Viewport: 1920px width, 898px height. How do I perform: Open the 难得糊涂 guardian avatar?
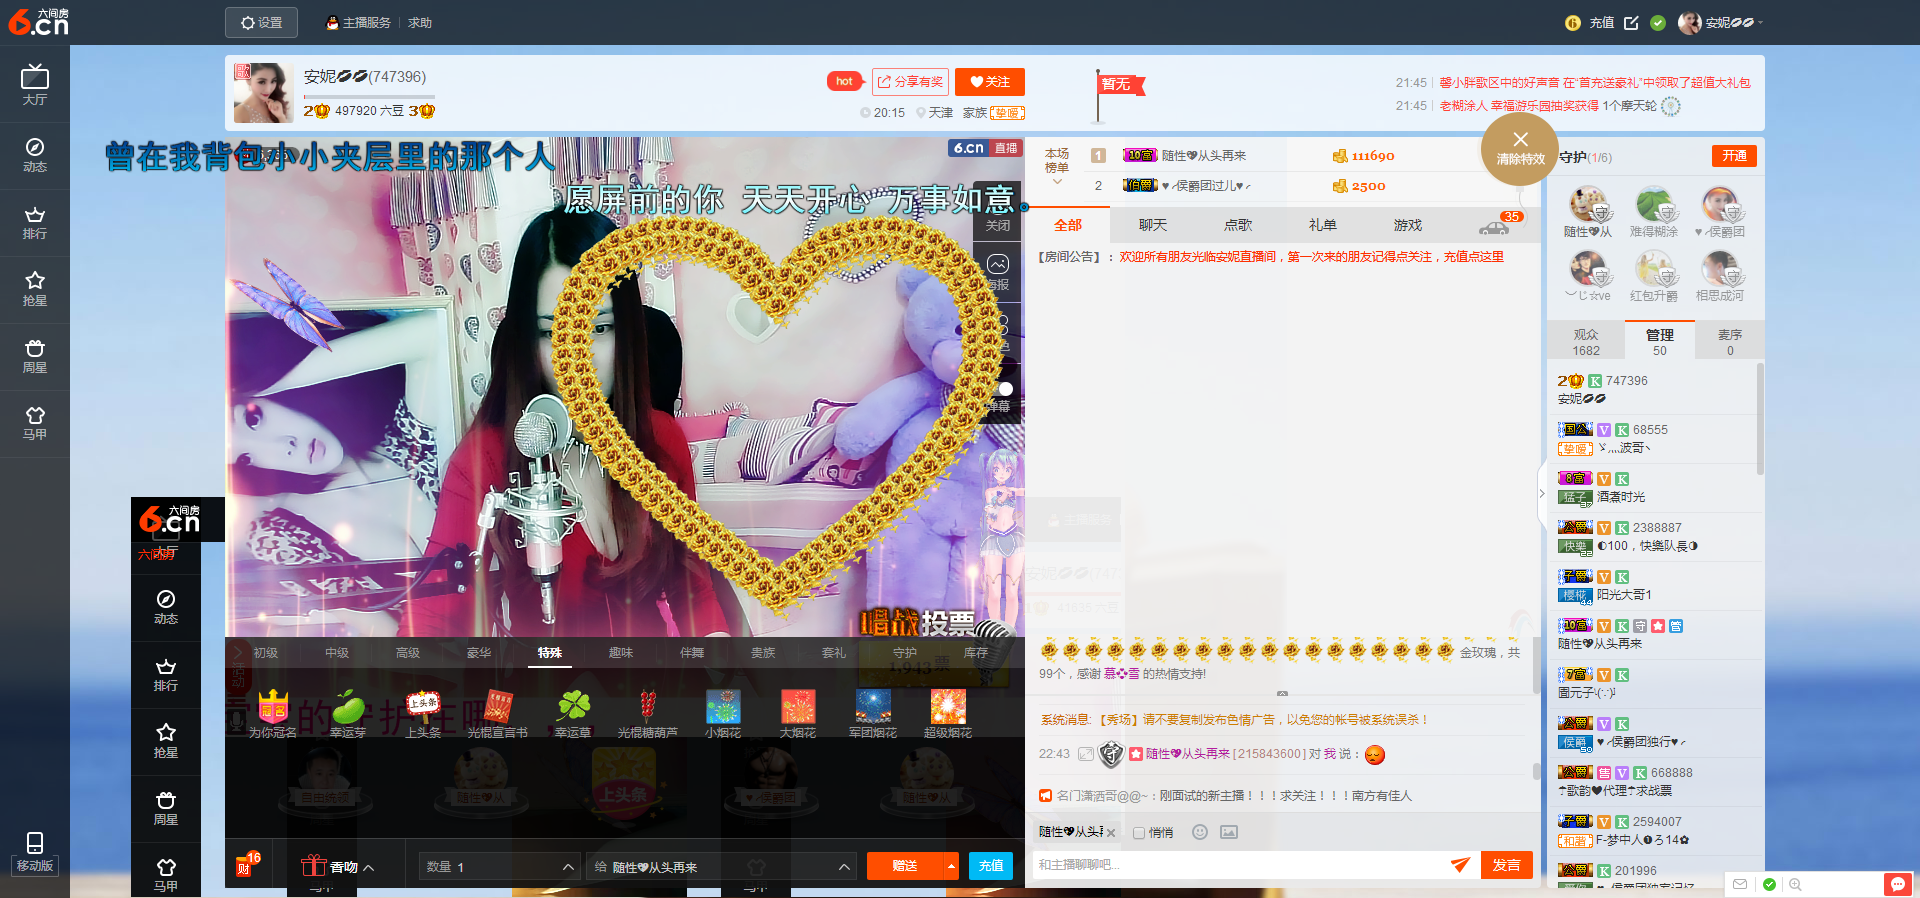[1653, 204]
